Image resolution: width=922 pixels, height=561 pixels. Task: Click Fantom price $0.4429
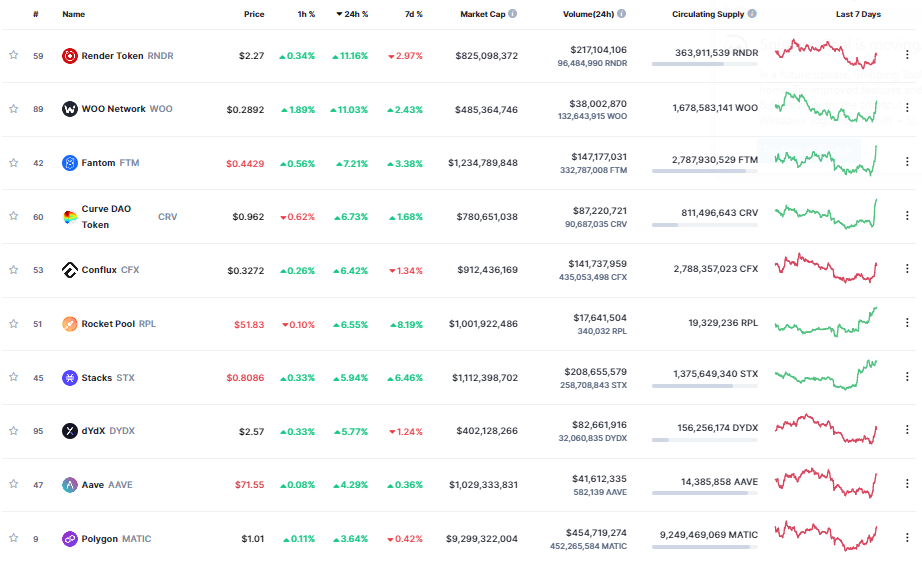(x=245, y=163)
